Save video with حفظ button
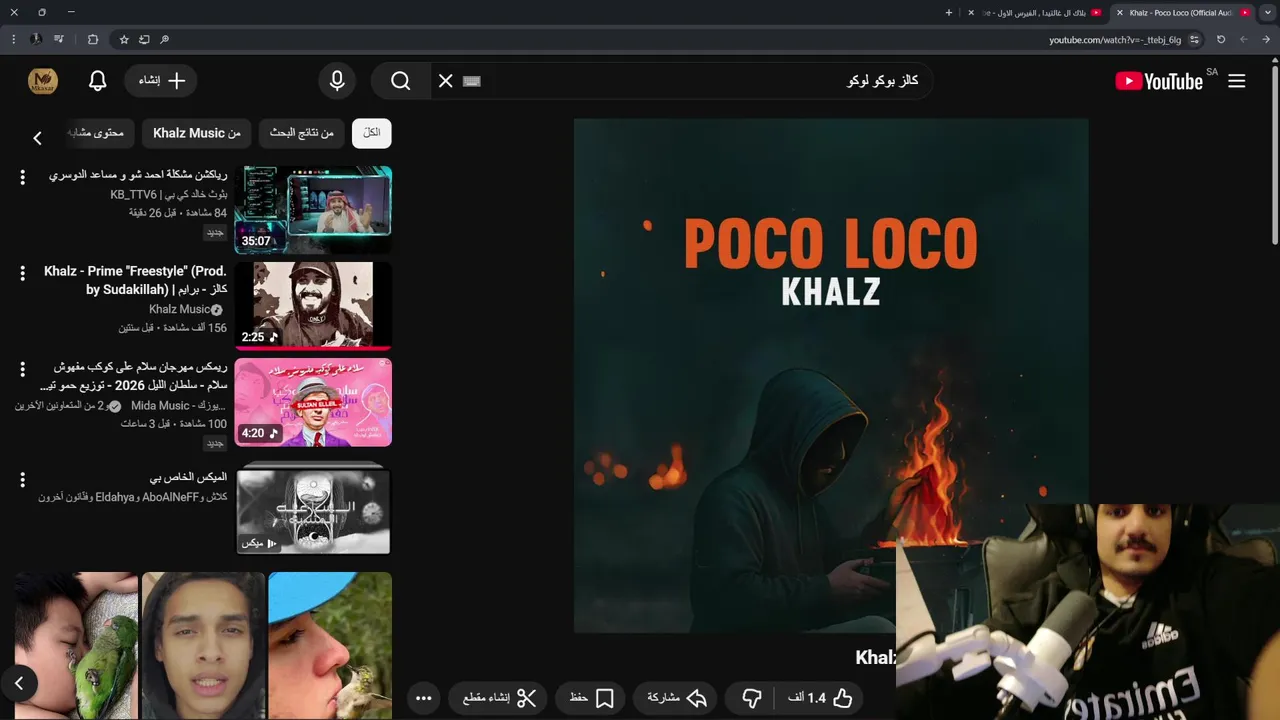 pyautogui.click(x=591, y=698)
